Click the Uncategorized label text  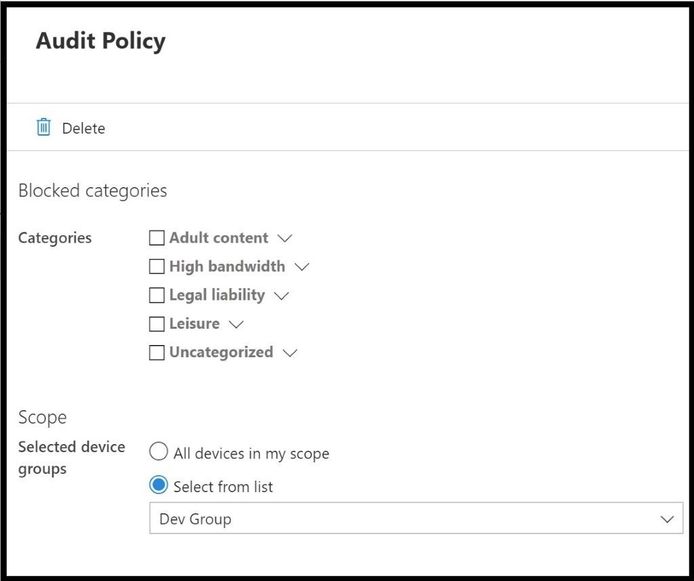(221, 352)
